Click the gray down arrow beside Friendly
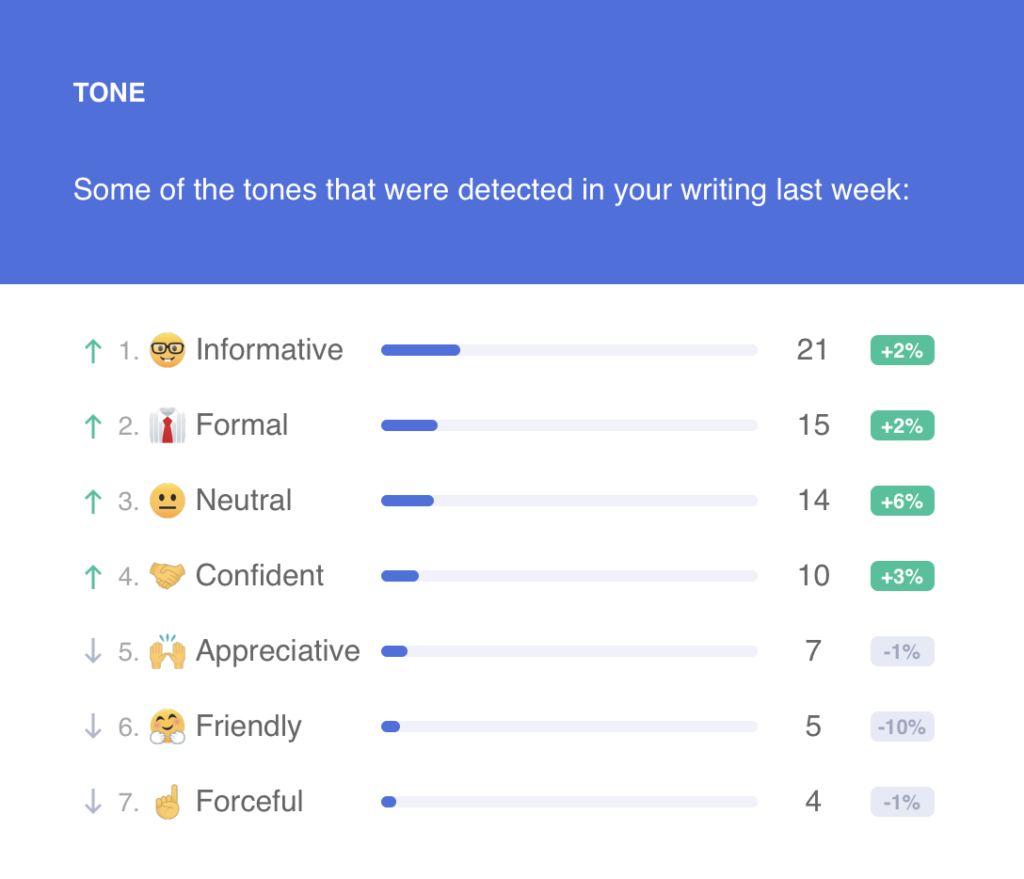Image resolution: width=1024 pixels, height=879 pixels. (x=93, y=726)
